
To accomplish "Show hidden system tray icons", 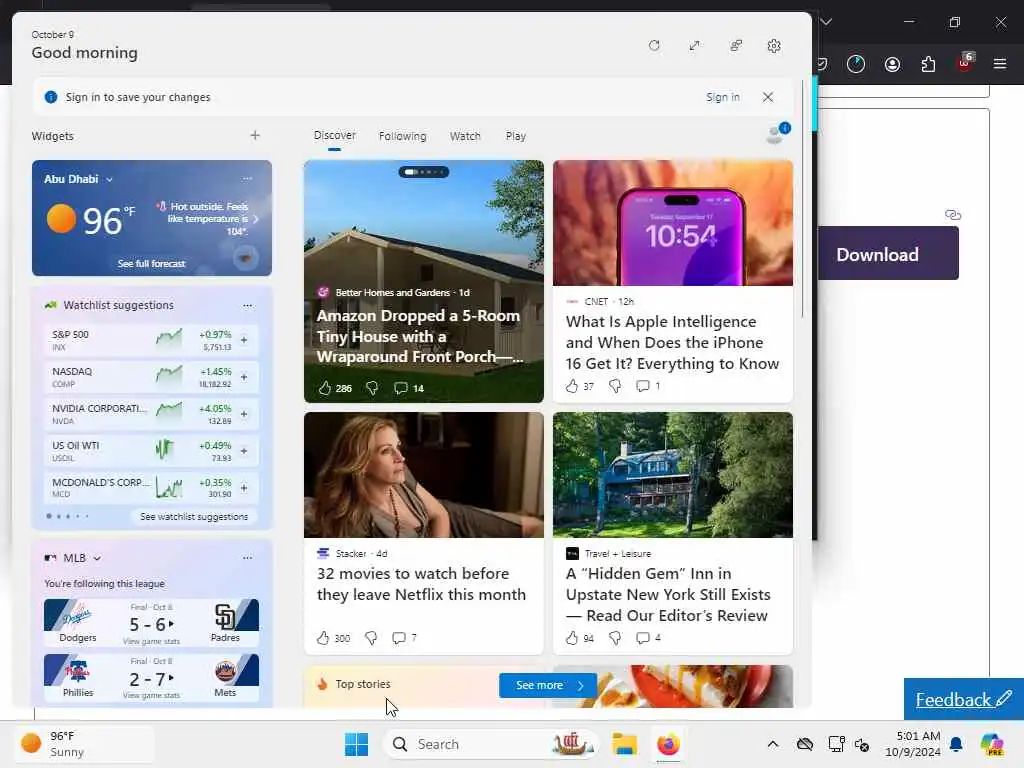I will click(773, 744).
